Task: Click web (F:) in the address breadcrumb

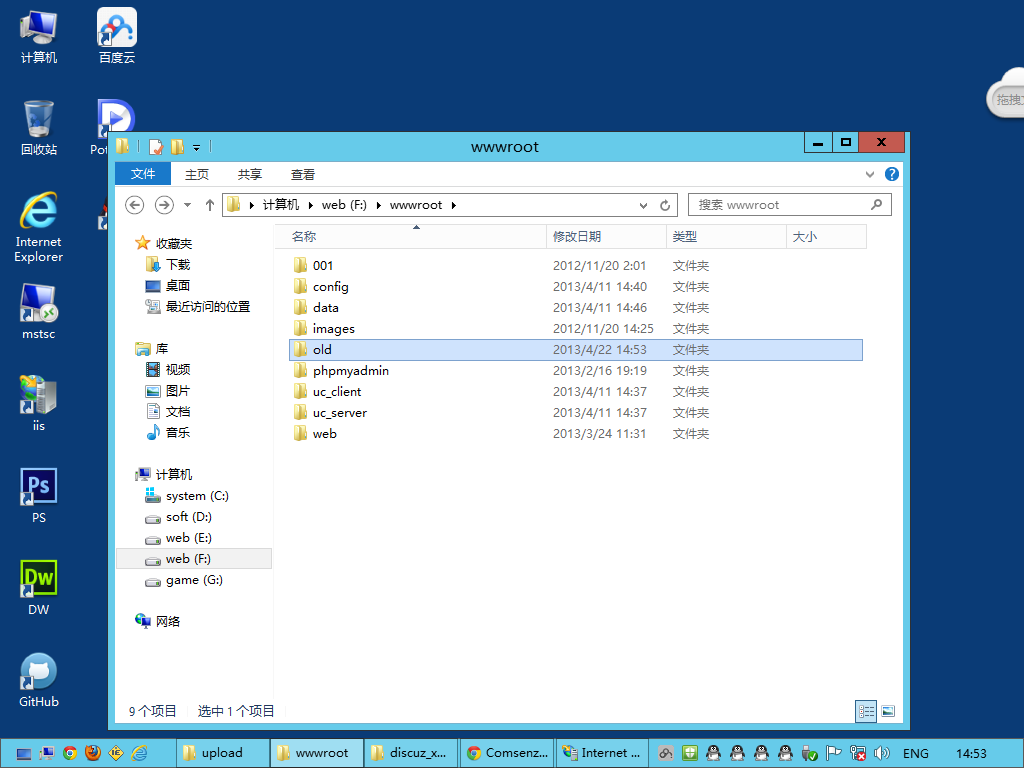Action: tap(344, 205)
